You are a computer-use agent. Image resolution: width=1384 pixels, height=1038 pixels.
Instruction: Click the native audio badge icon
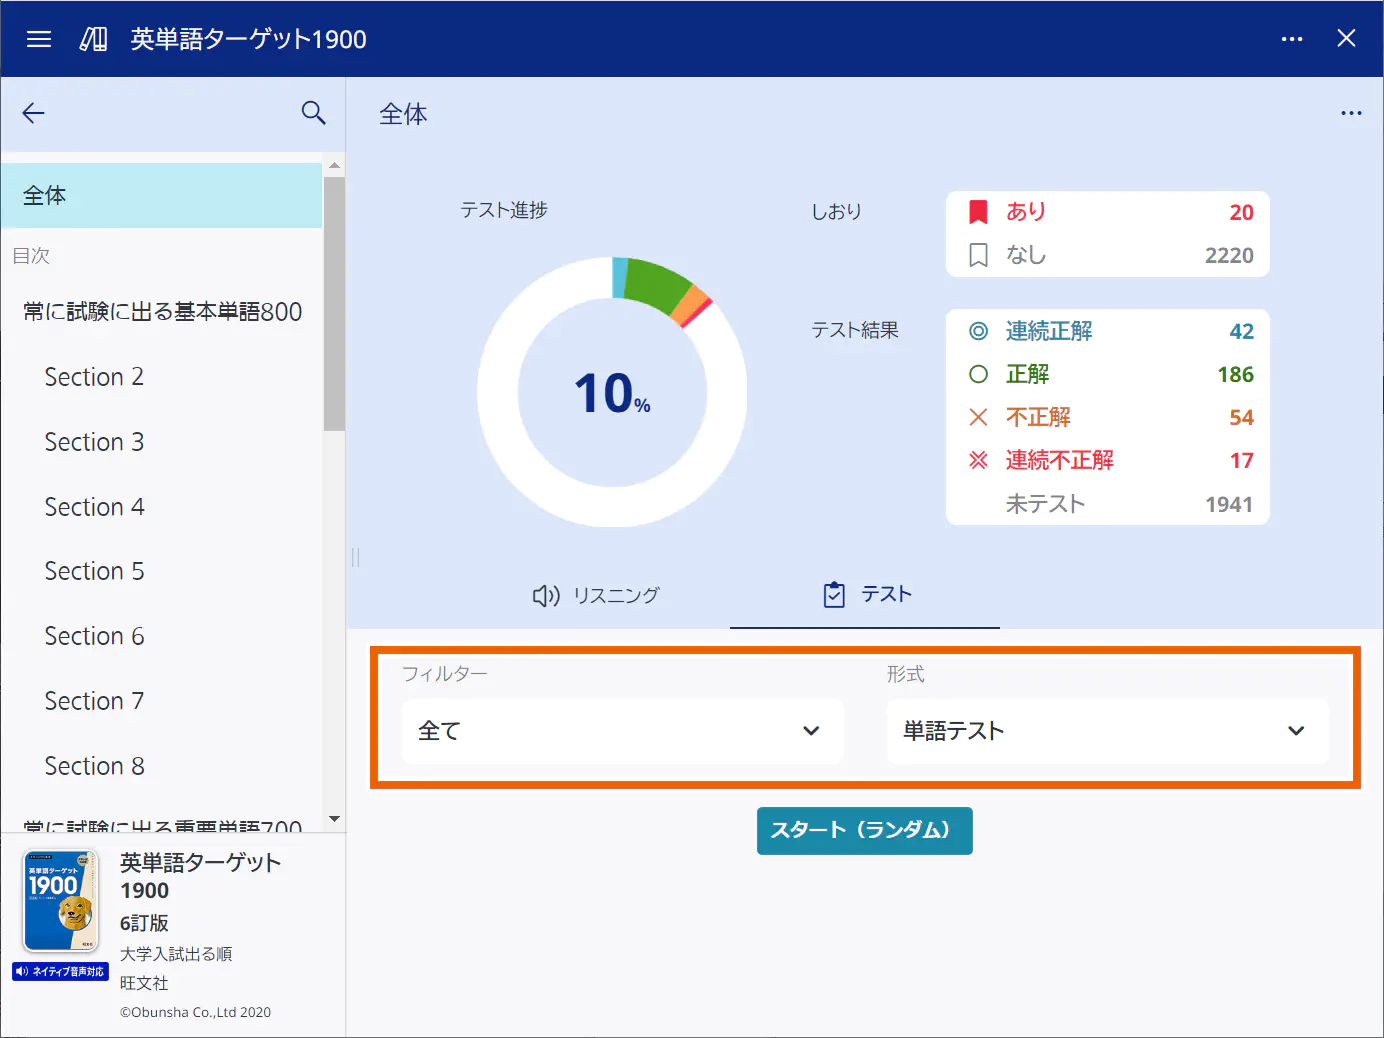click(x=60, y=971)
